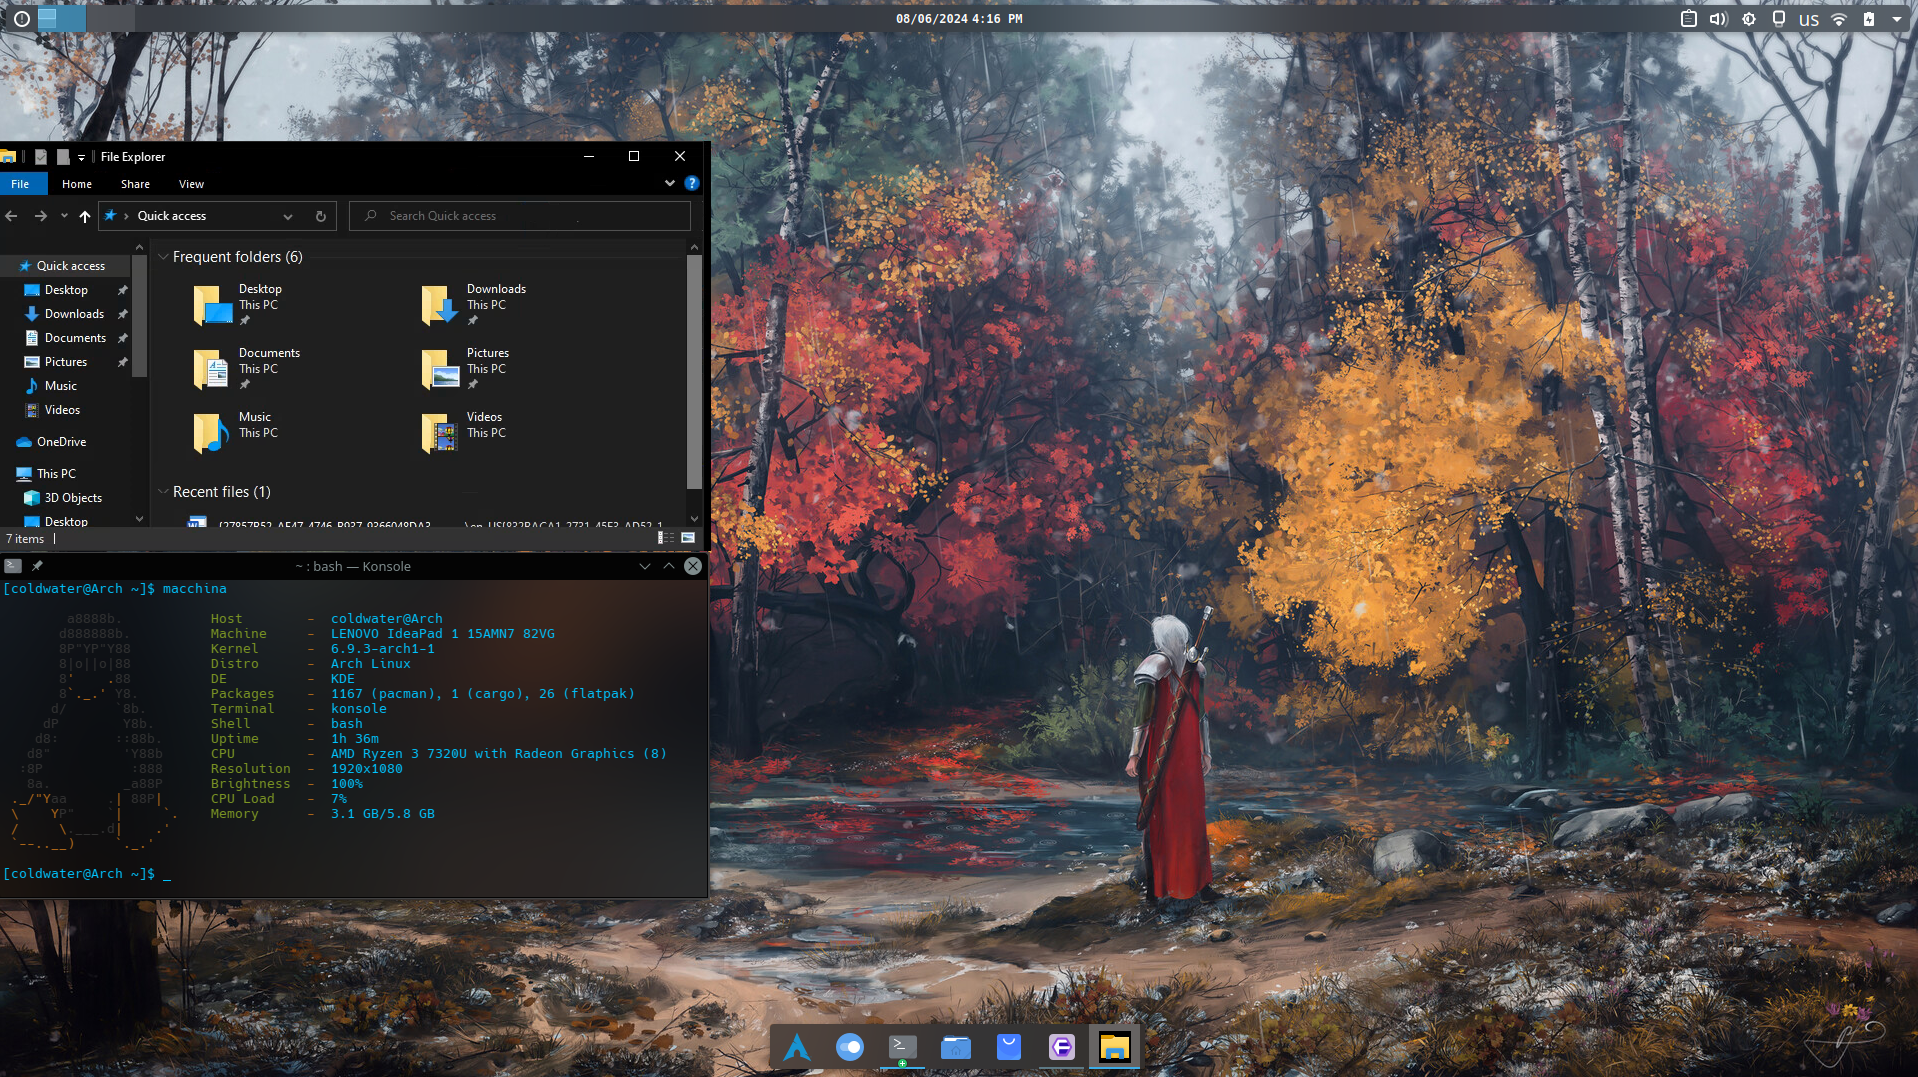The width and height of the screenshot is (1918, 1077).
Task: Open the settings toggle app in the dock
Action: tap(850, 1047)
